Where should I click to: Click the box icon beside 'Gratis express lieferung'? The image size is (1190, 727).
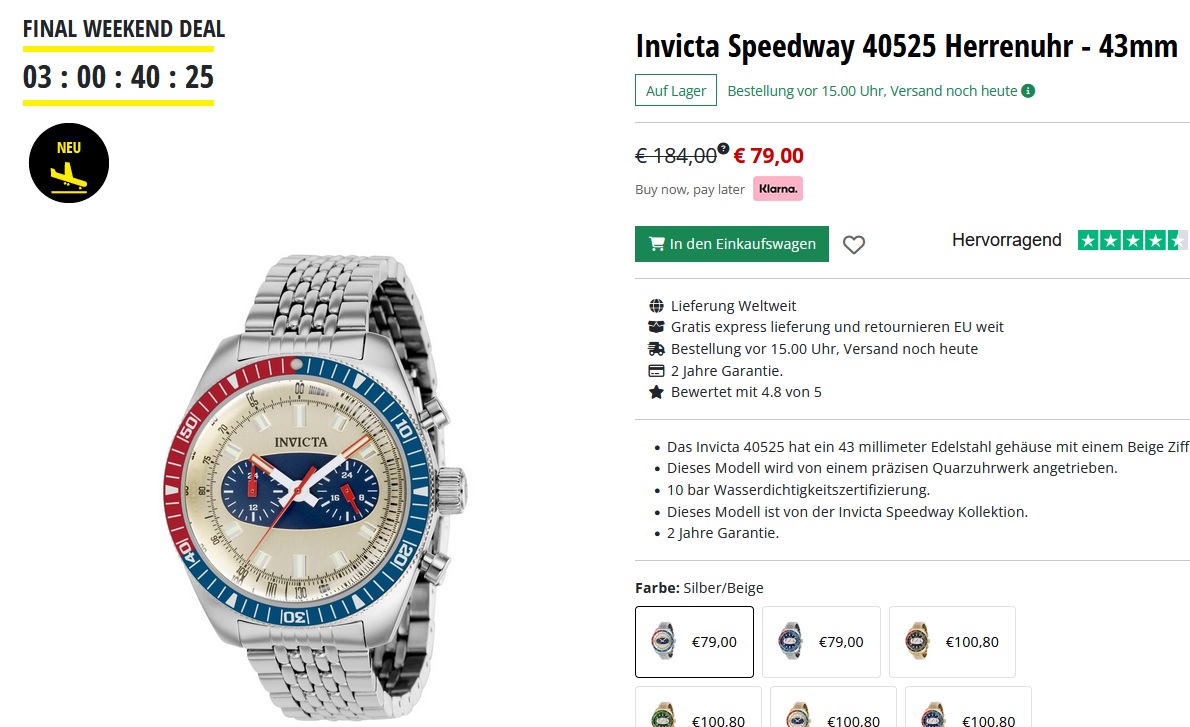tap(656, 327)
